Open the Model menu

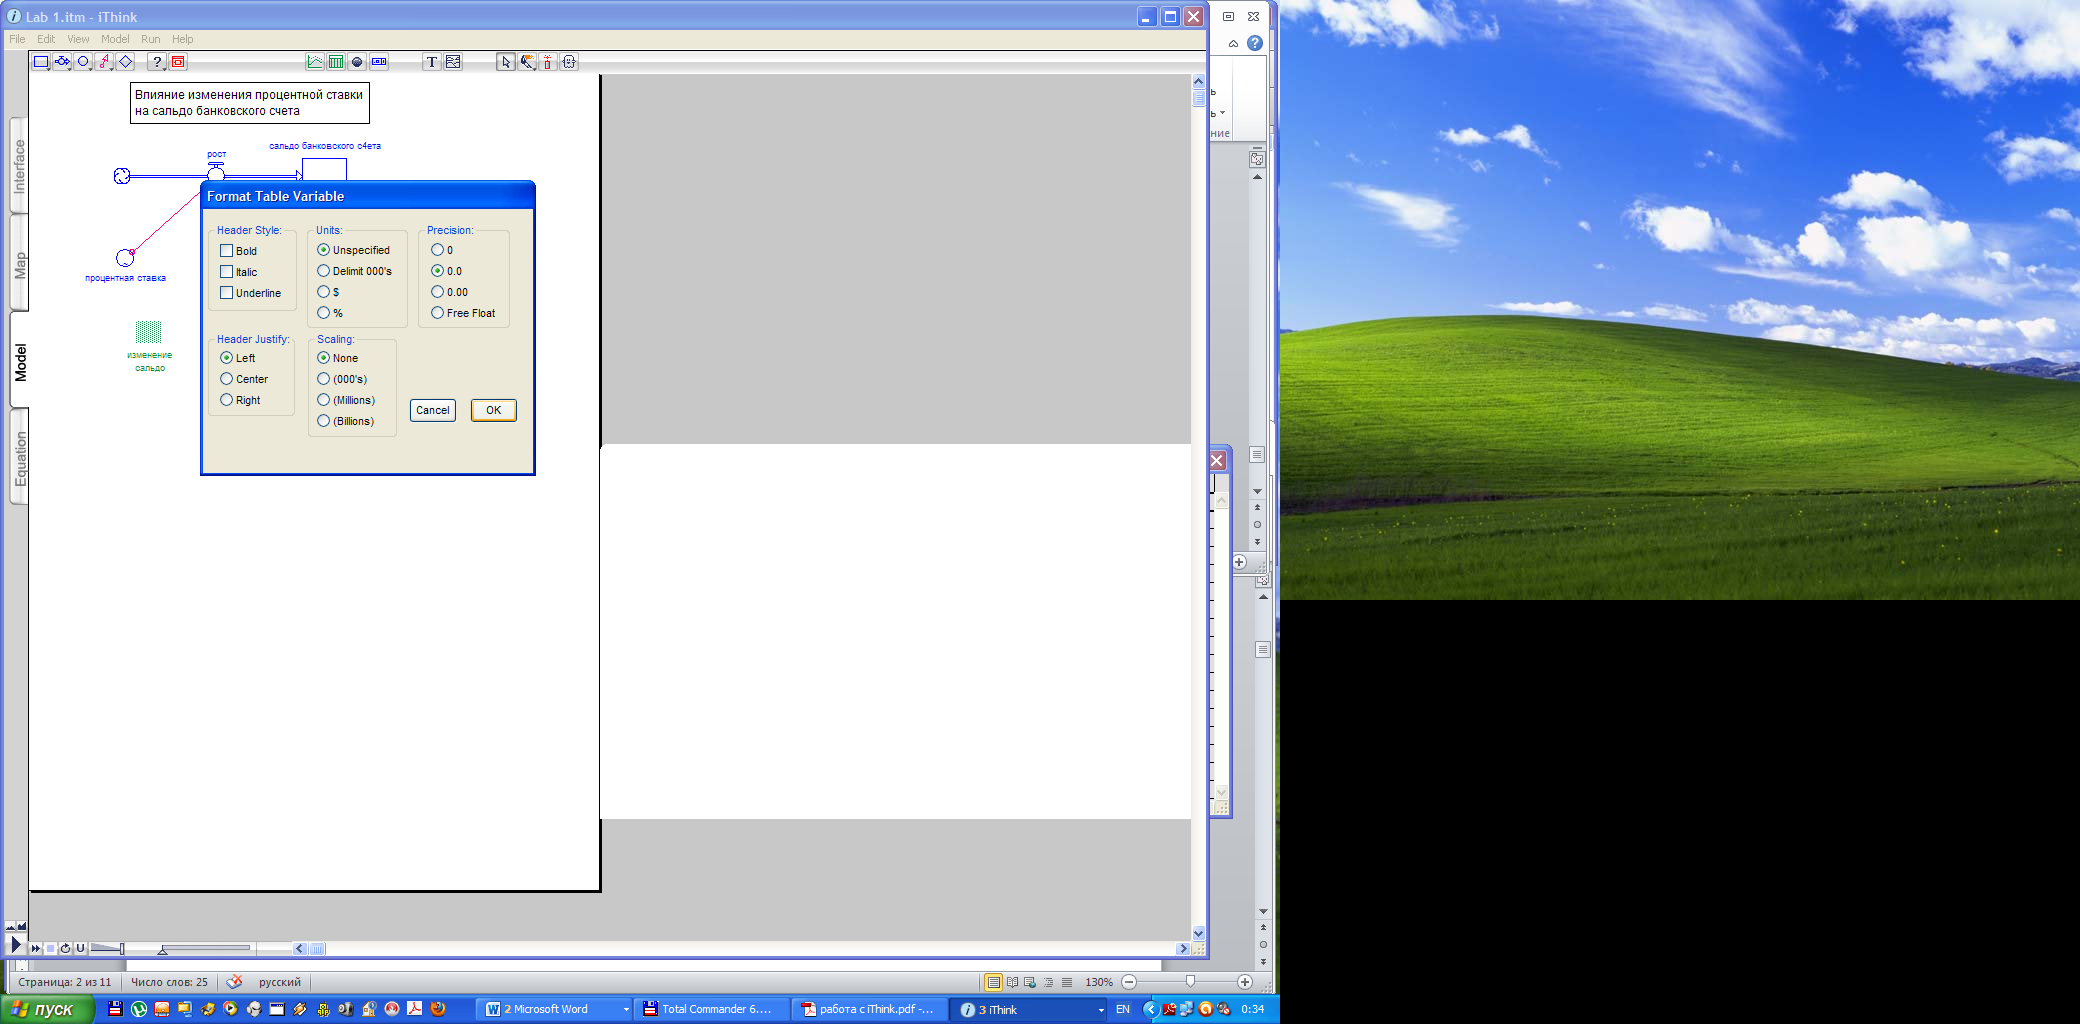(x=115, y=39)
